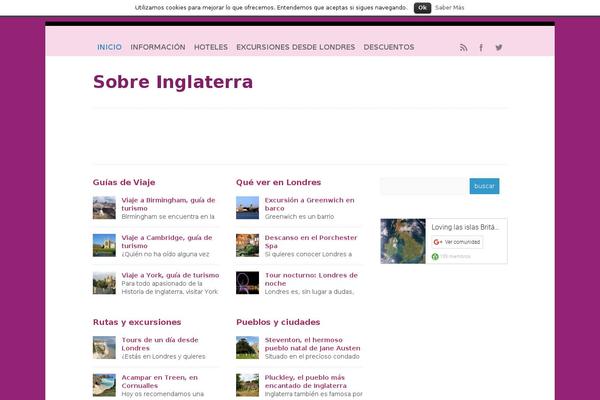Open the Saber Más cookie link
Viewport: 600px width, 400px height.
(x=450, y=8)
